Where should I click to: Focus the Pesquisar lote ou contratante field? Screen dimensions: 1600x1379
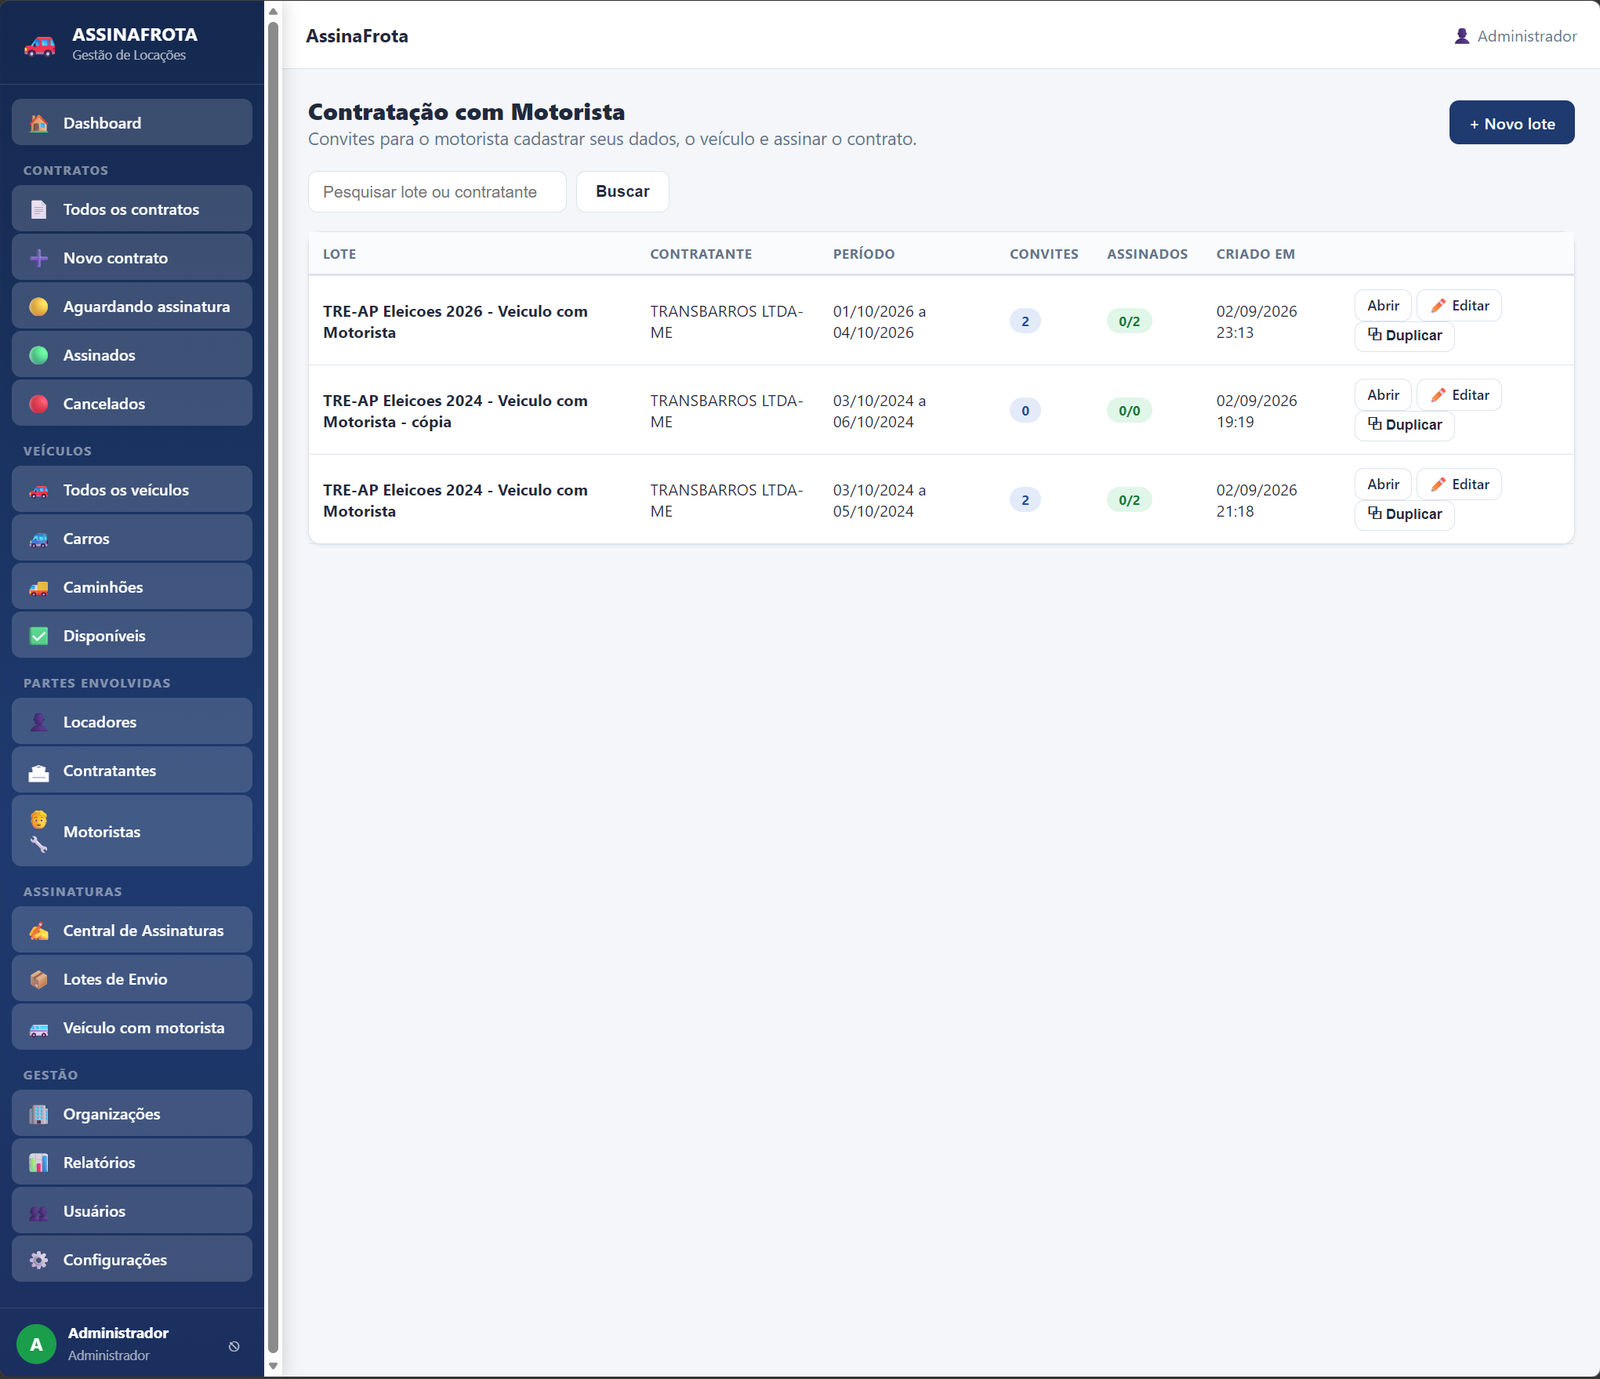tap(437, 192)
